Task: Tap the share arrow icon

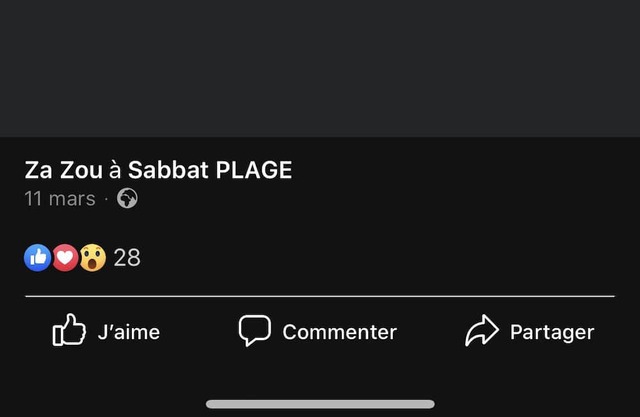Action: [x=482, y=331]
